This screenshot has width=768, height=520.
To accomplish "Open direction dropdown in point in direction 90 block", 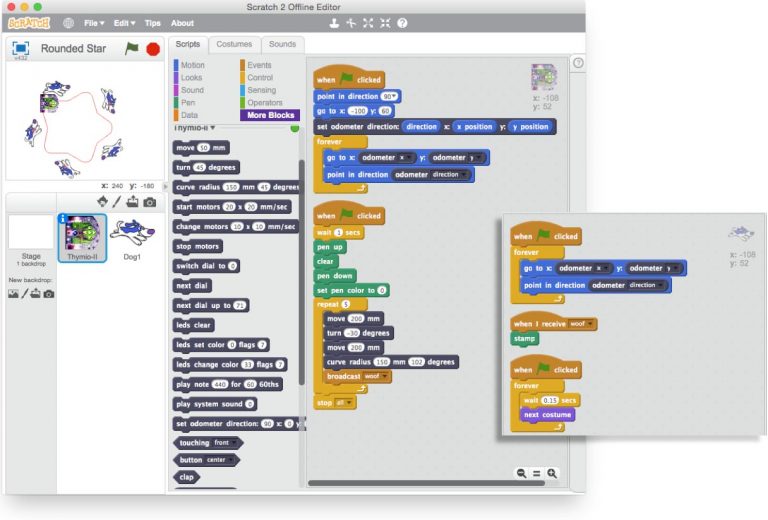I will tap(396, 96).
